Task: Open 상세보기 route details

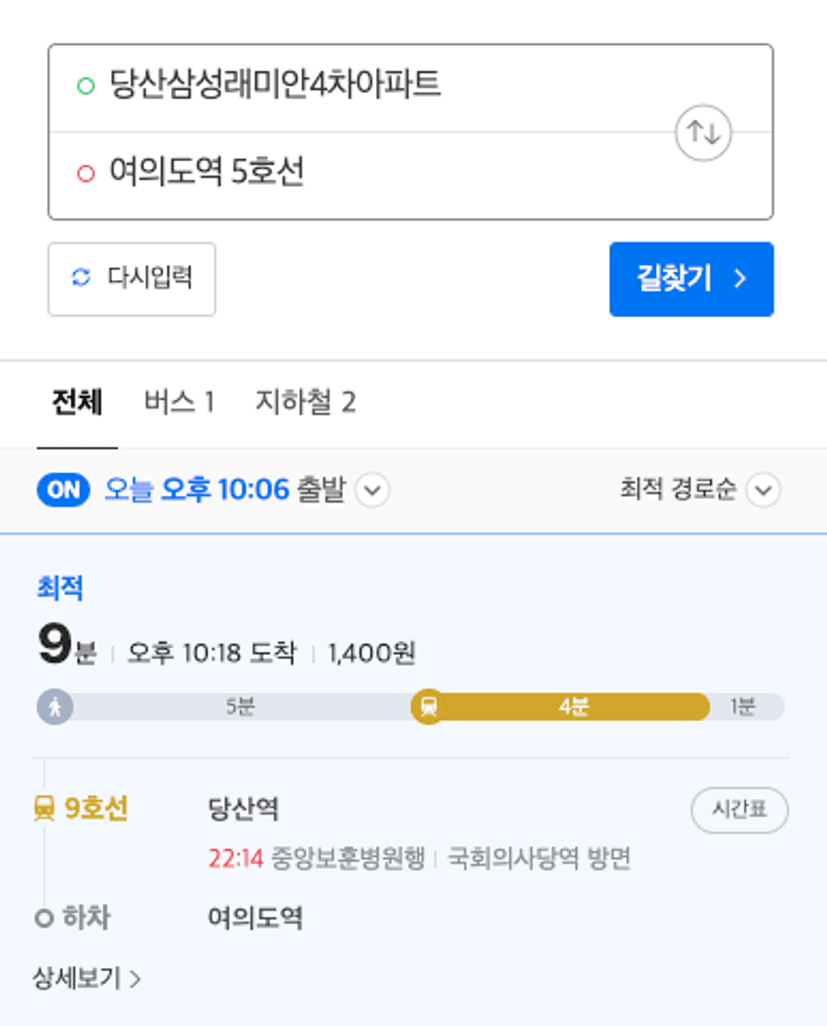Action: tap(86, 979)
